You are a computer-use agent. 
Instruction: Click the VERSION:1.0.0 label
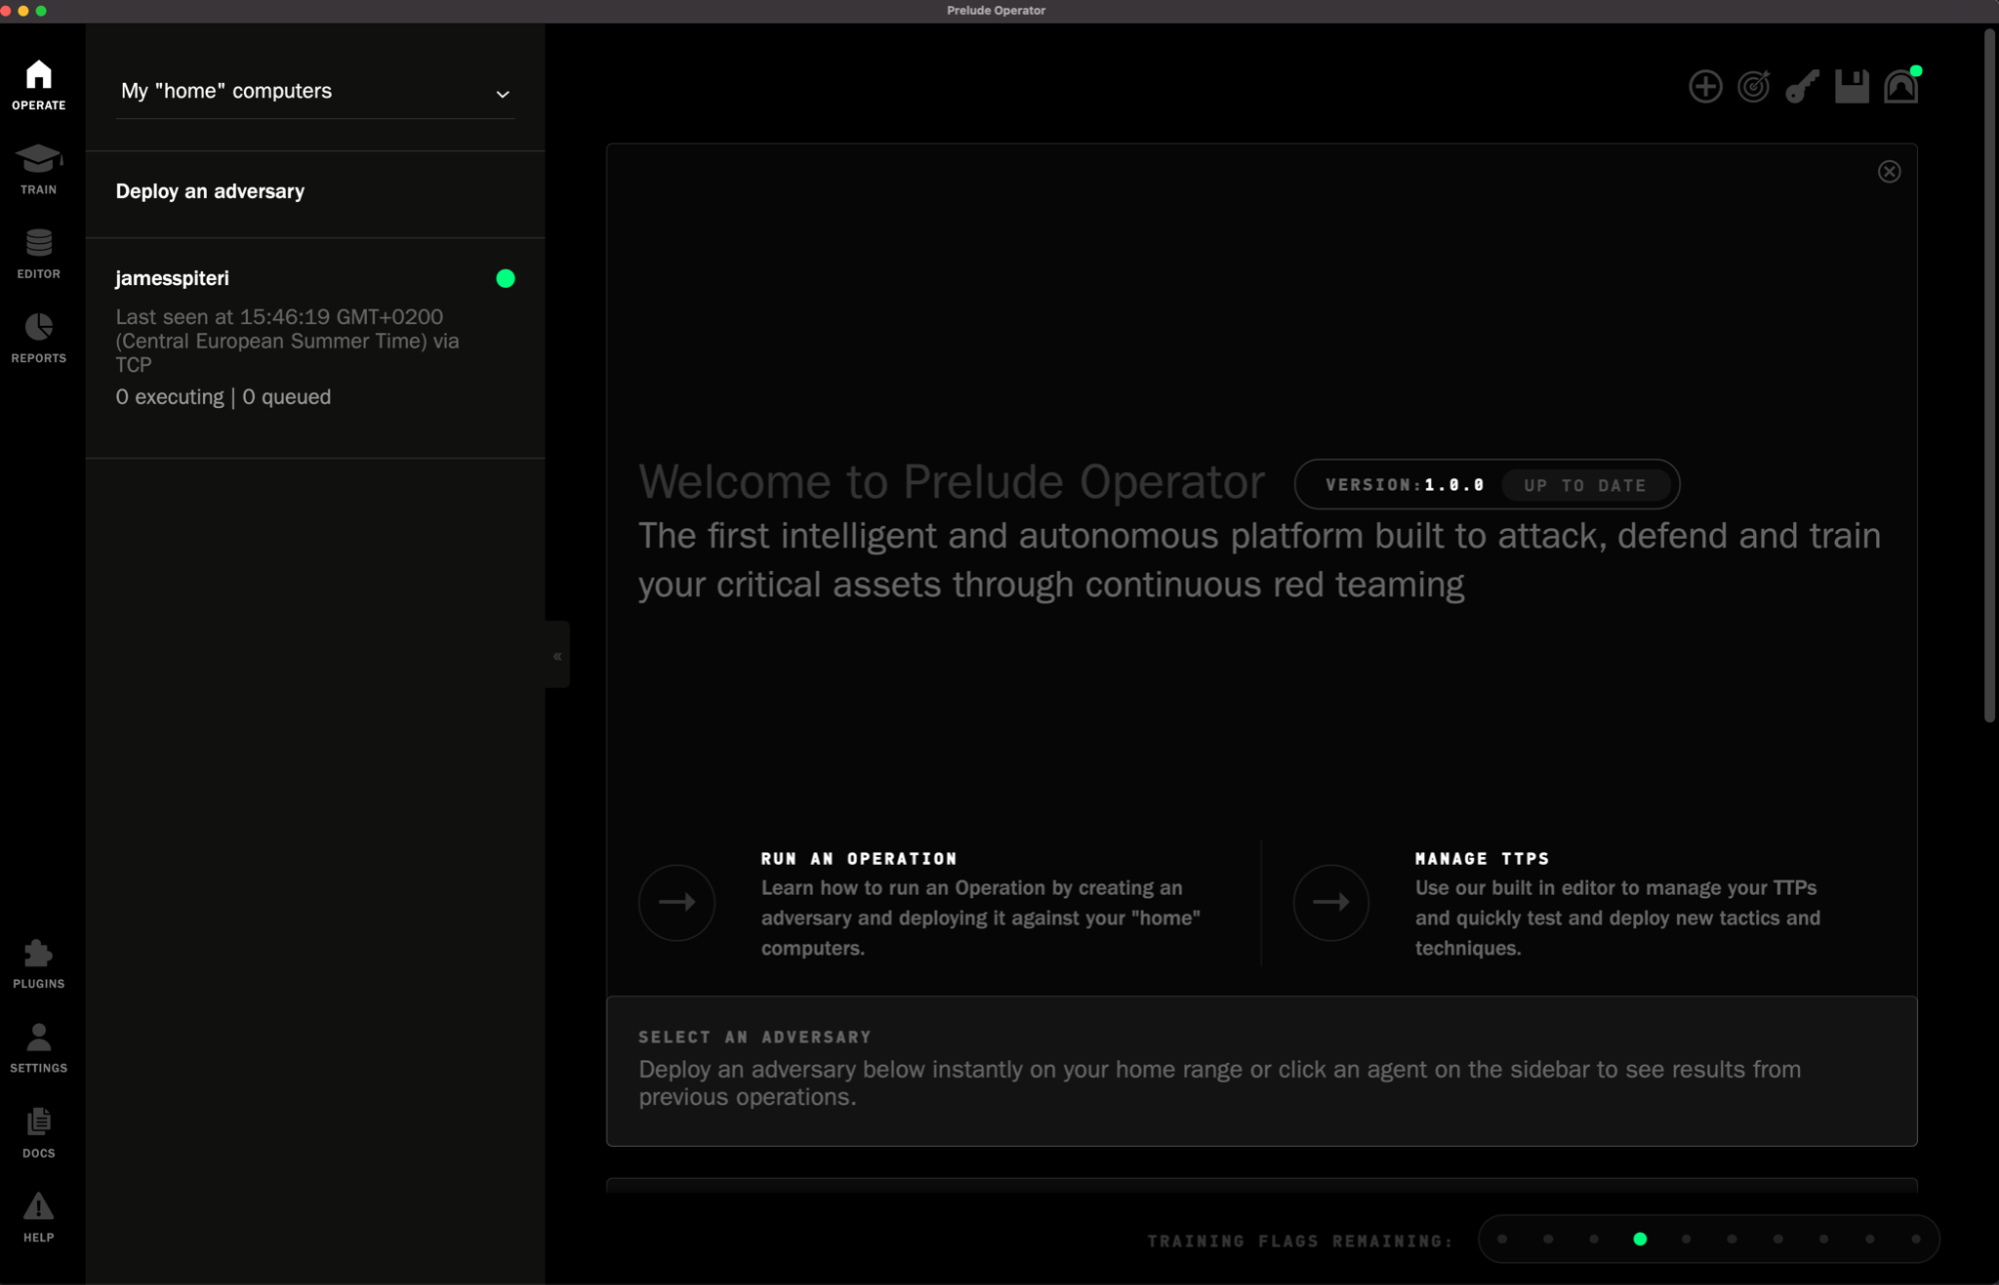[x=1405, y=485]
